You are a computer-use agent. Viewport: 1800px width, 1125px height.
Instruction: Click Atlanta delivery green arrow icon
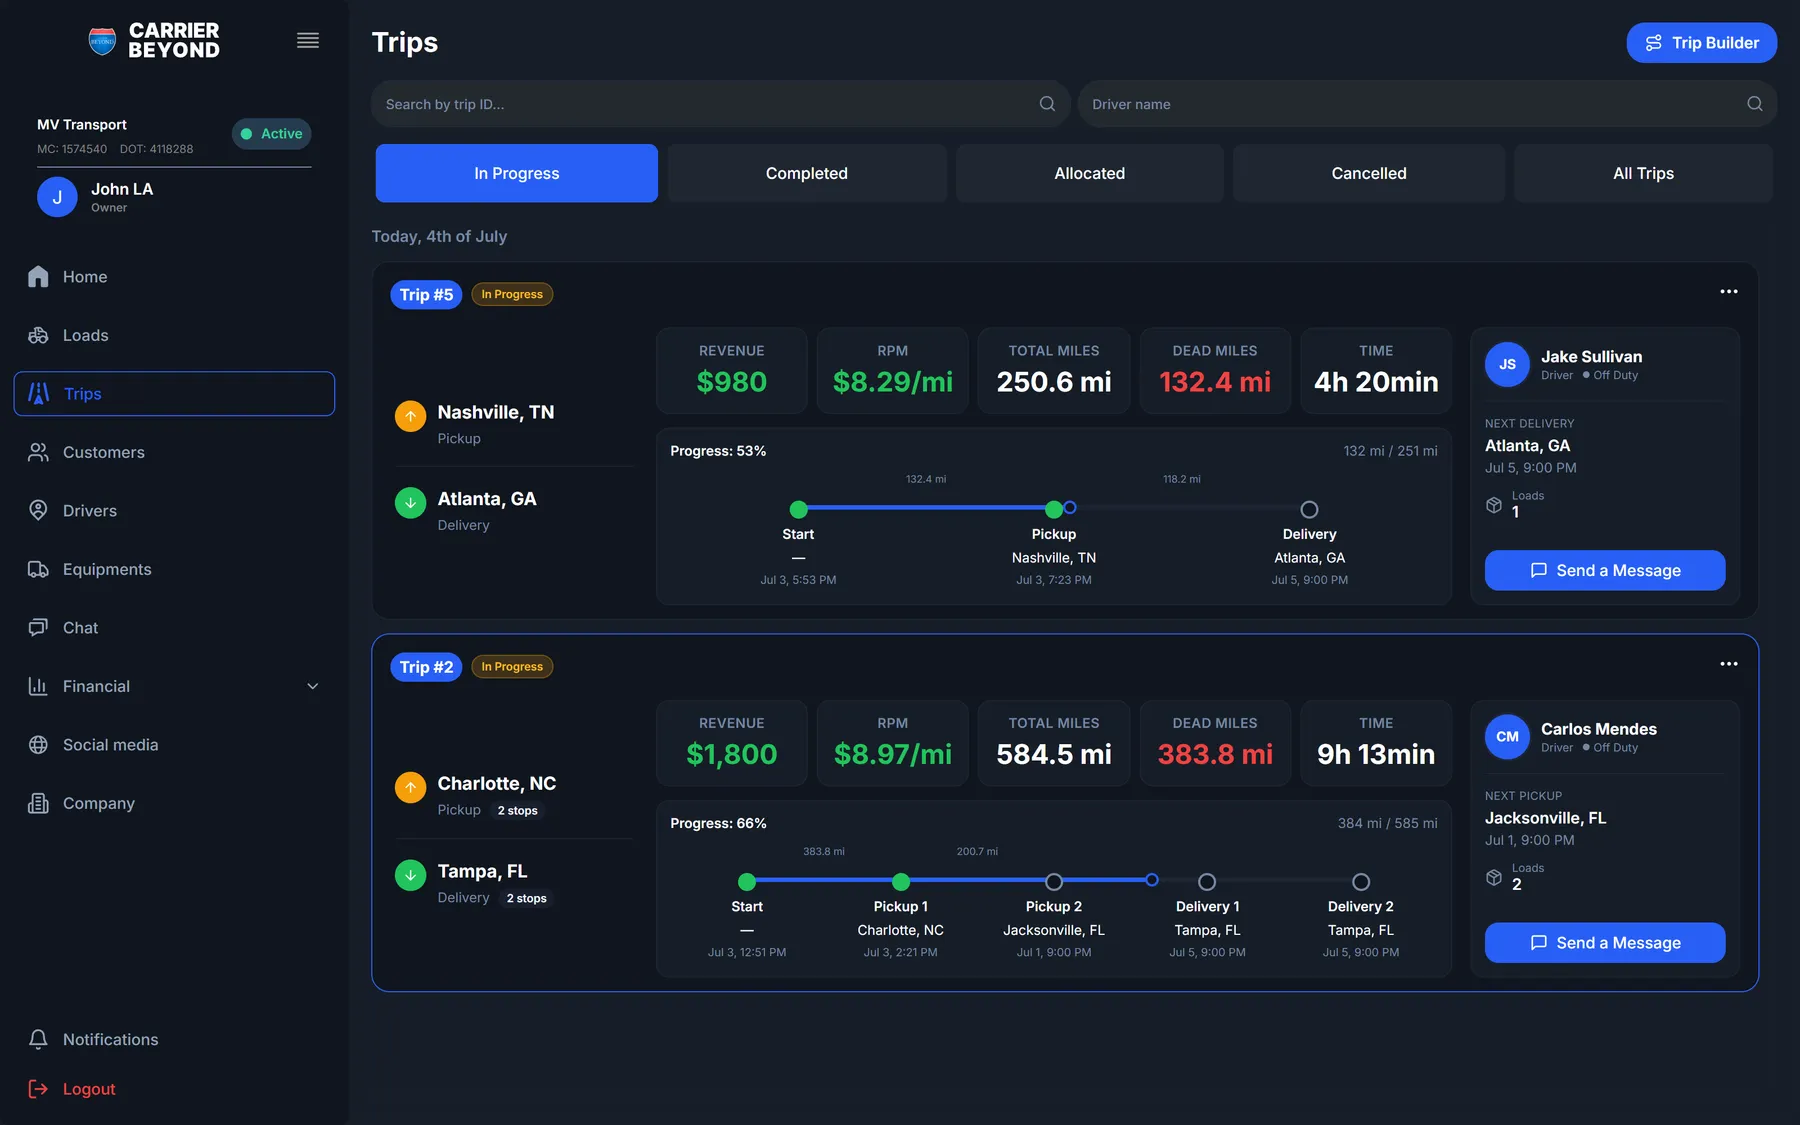410,503
